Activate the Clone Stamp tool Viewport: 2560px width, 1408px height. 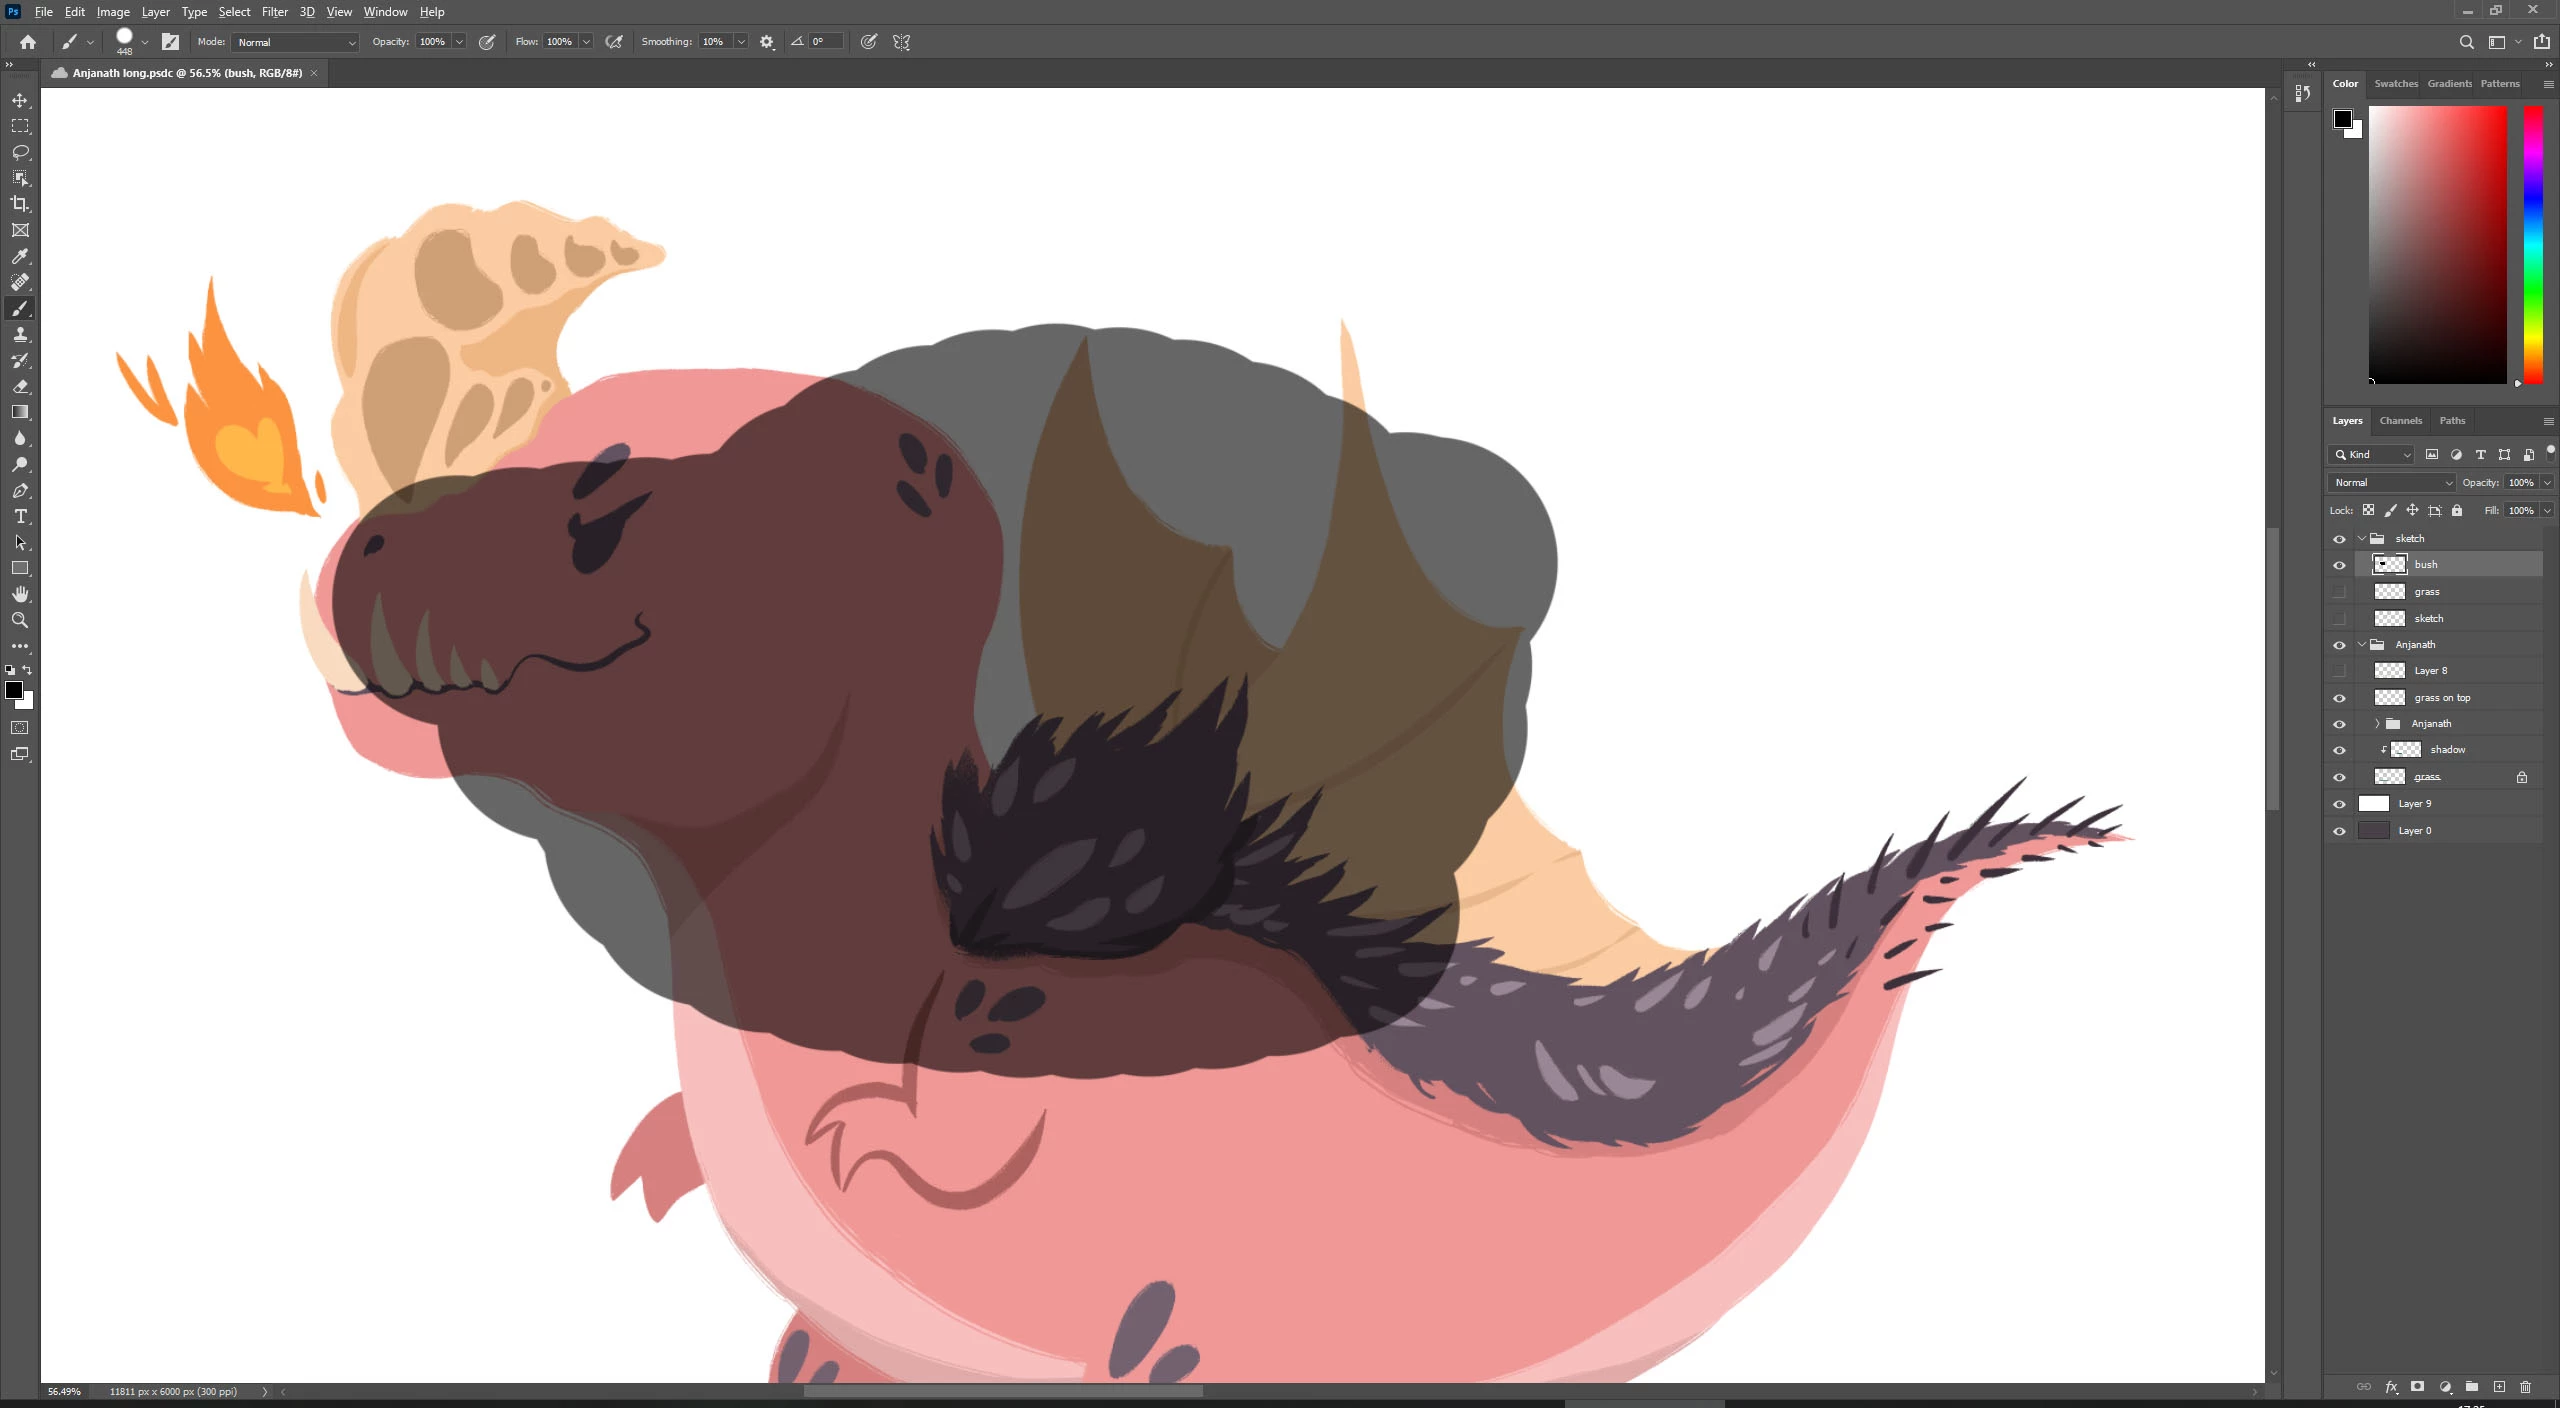point(20,334)
